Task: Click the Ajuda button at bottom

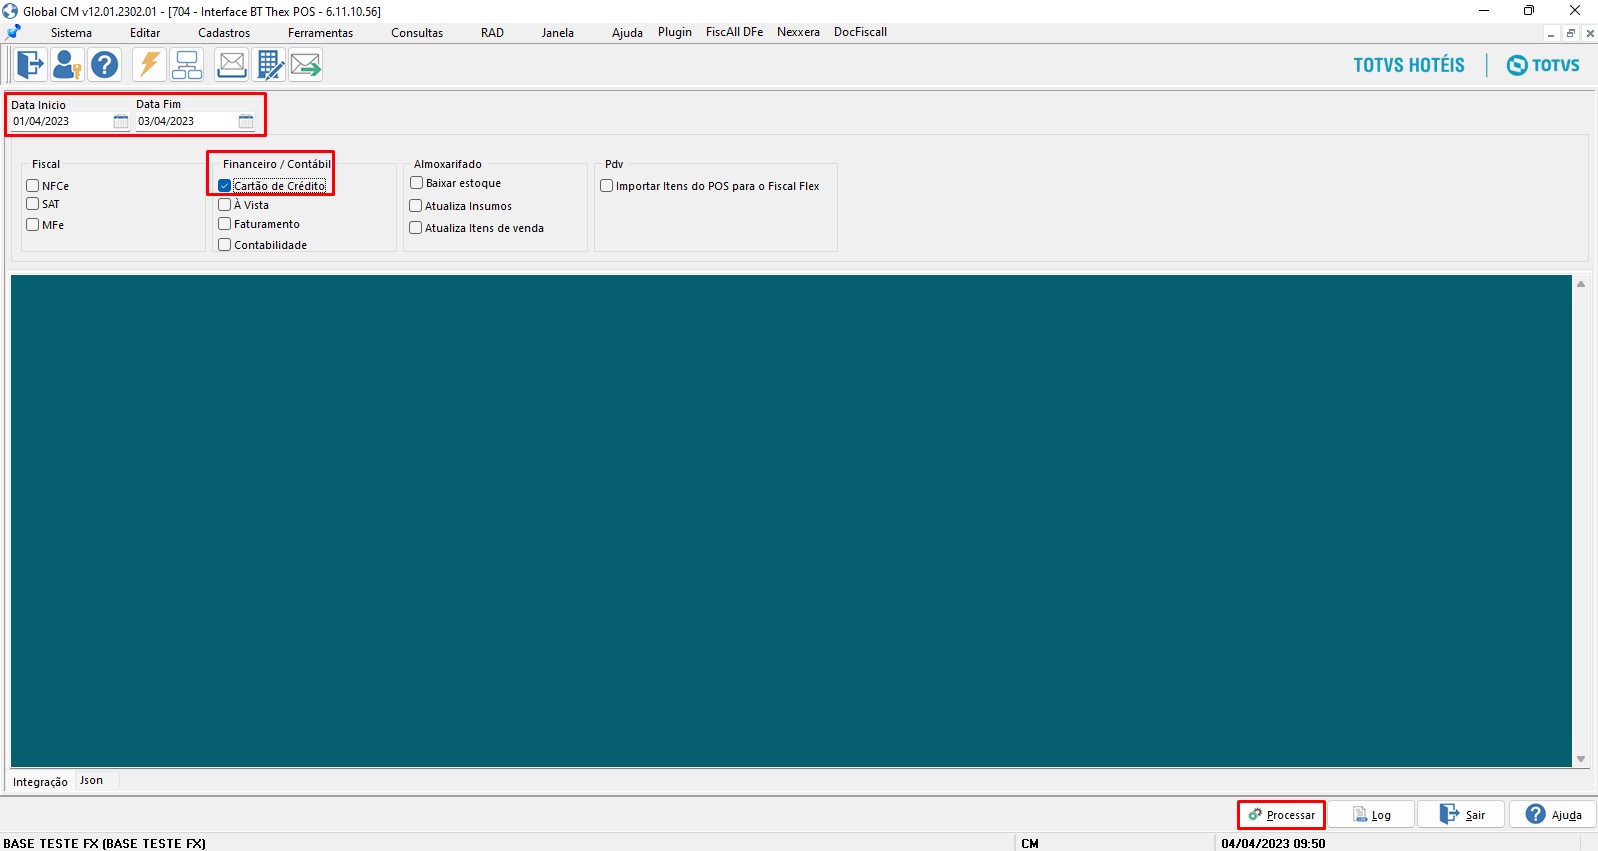Action: point(1553,815)
